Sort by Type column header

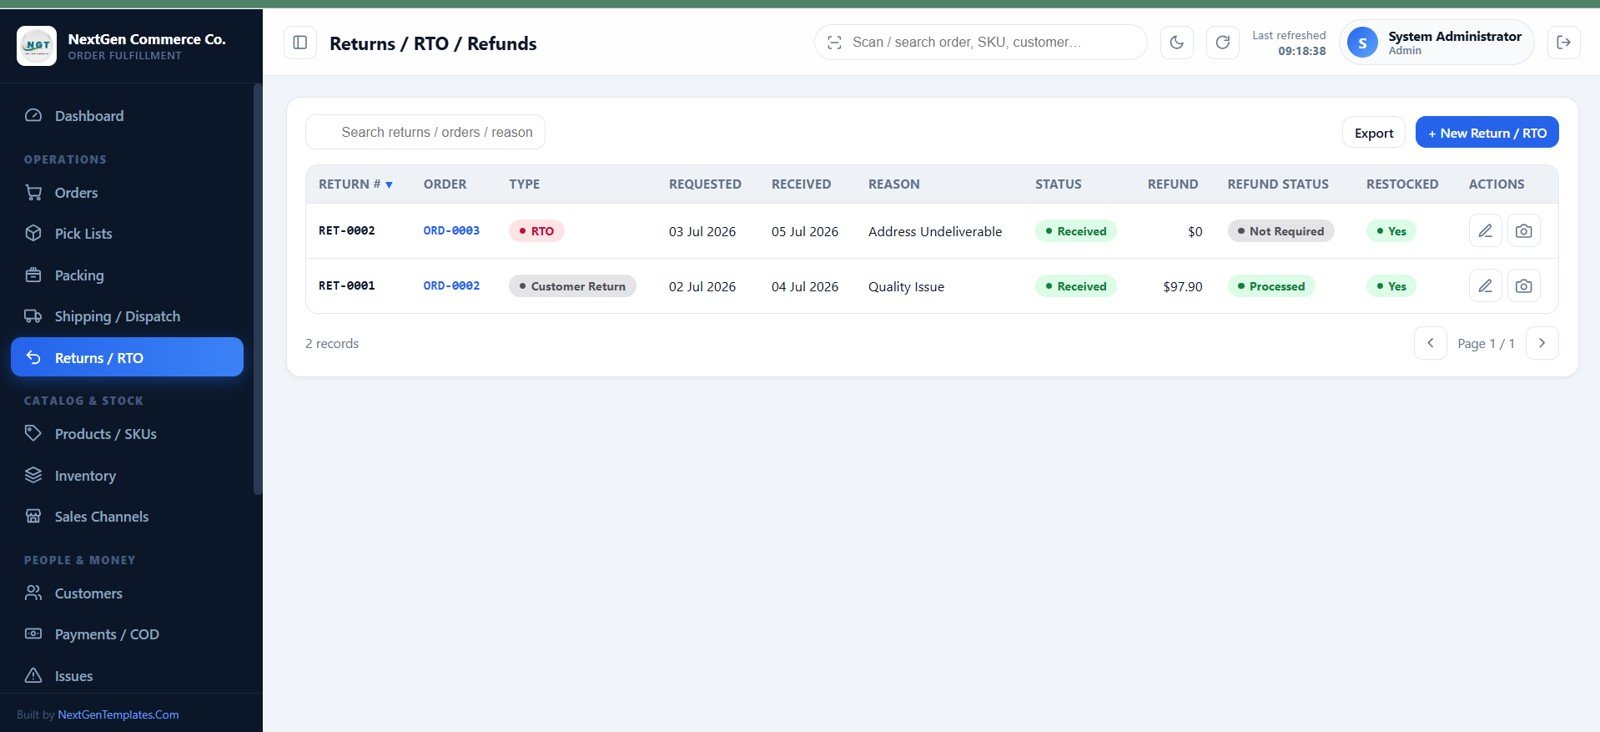tap(524, 184)
